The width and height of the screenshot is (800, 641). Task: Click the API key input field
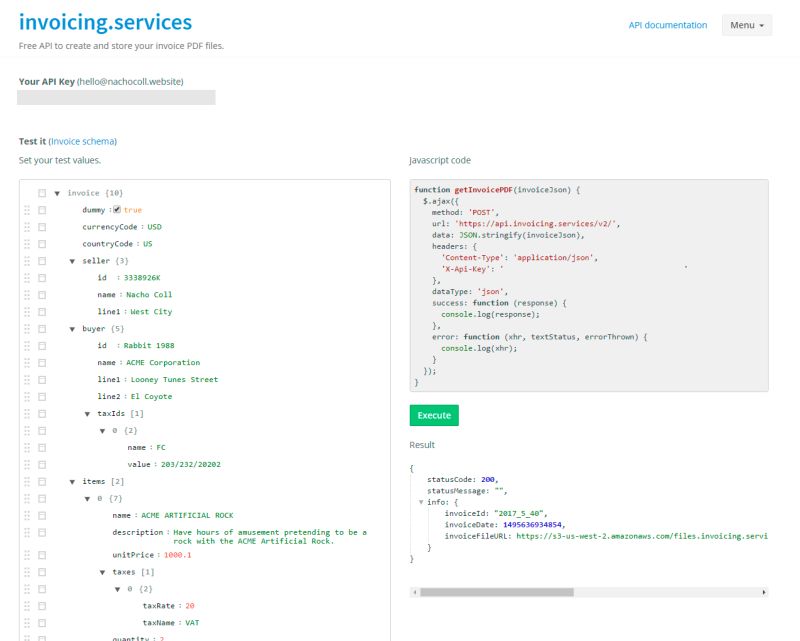[115, 97]
